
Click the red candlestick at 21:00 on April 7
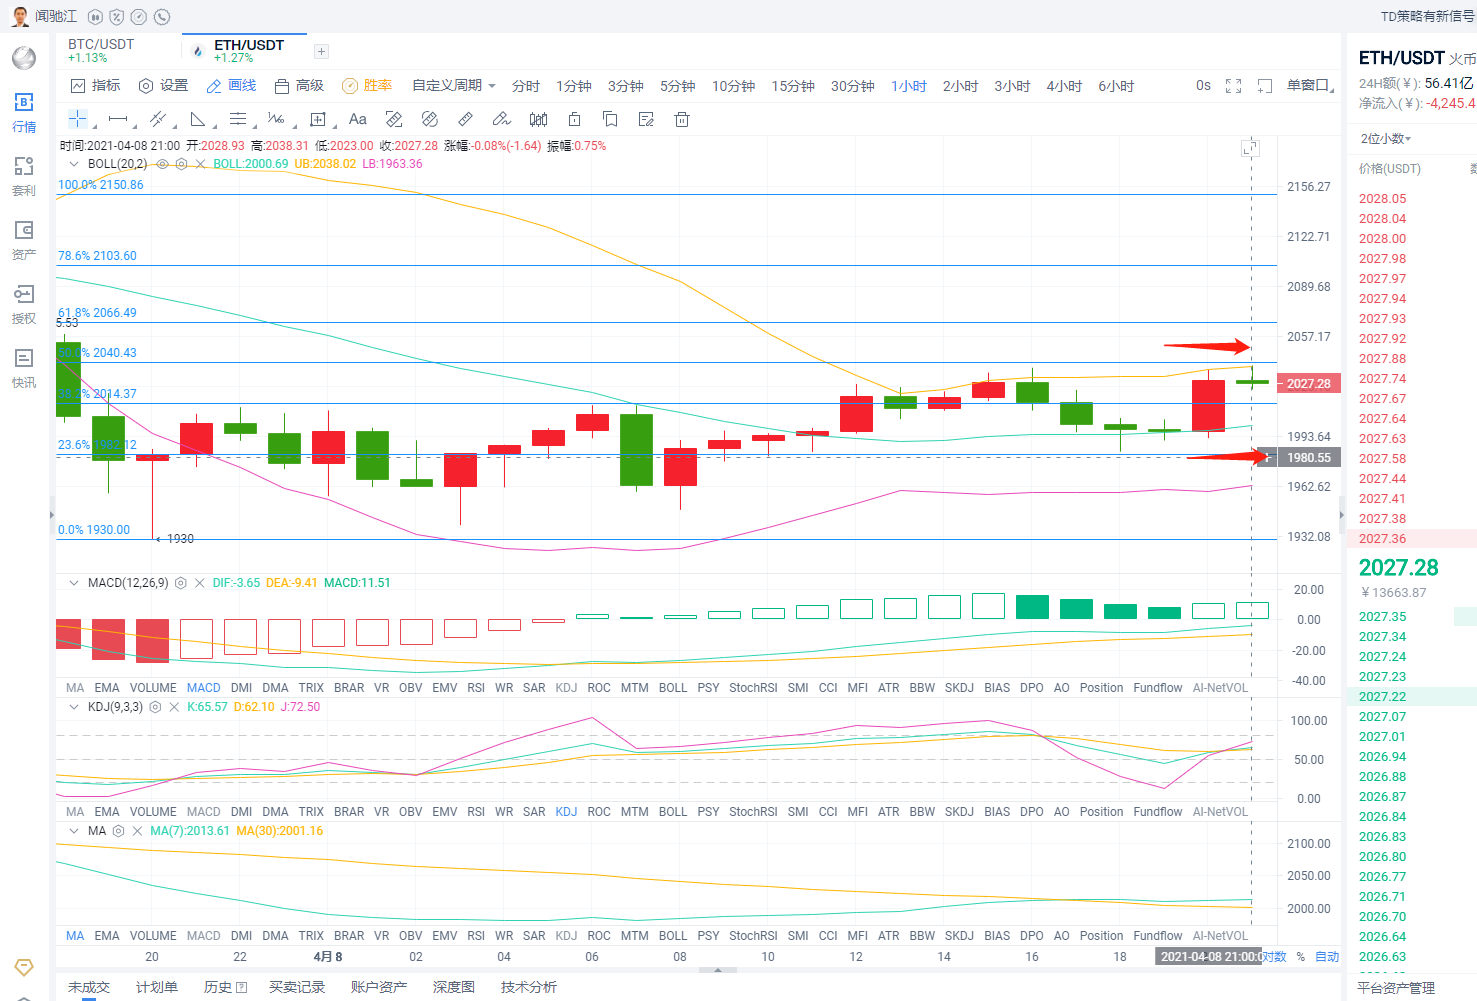(x=196, y=439)
